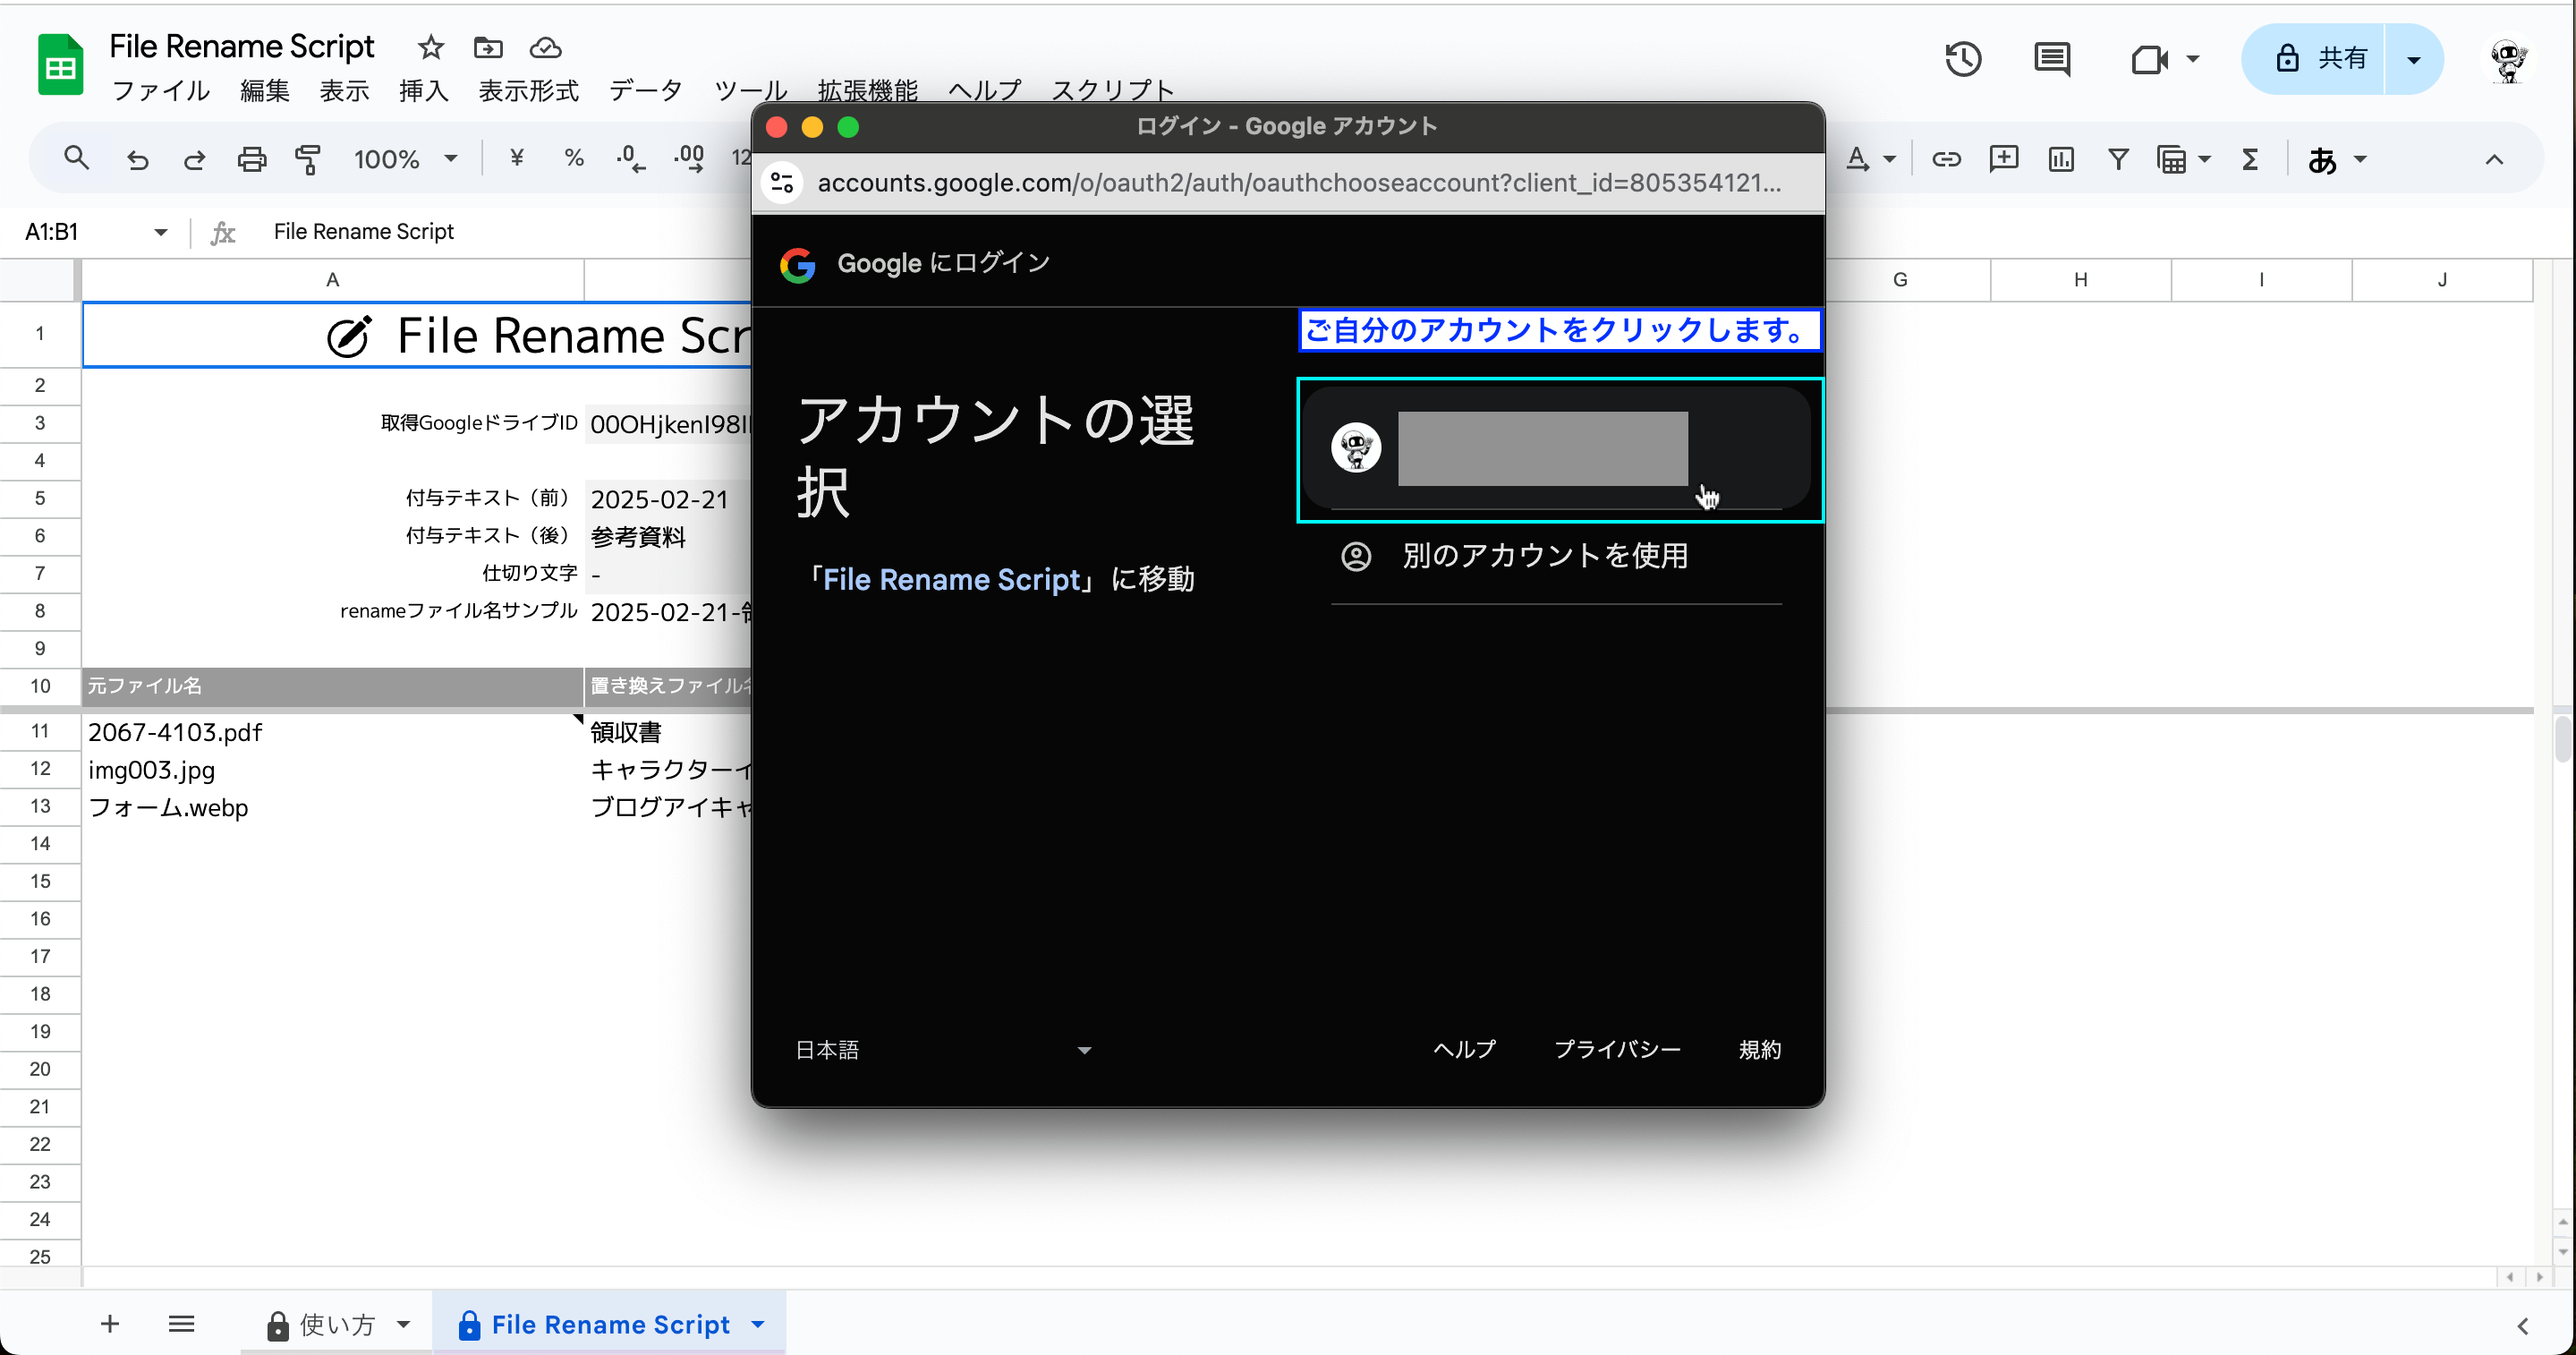Click the undo arrow icon
This screenshot has height=1355, width=2576.
pyautogui.click(x=138, y=159)
